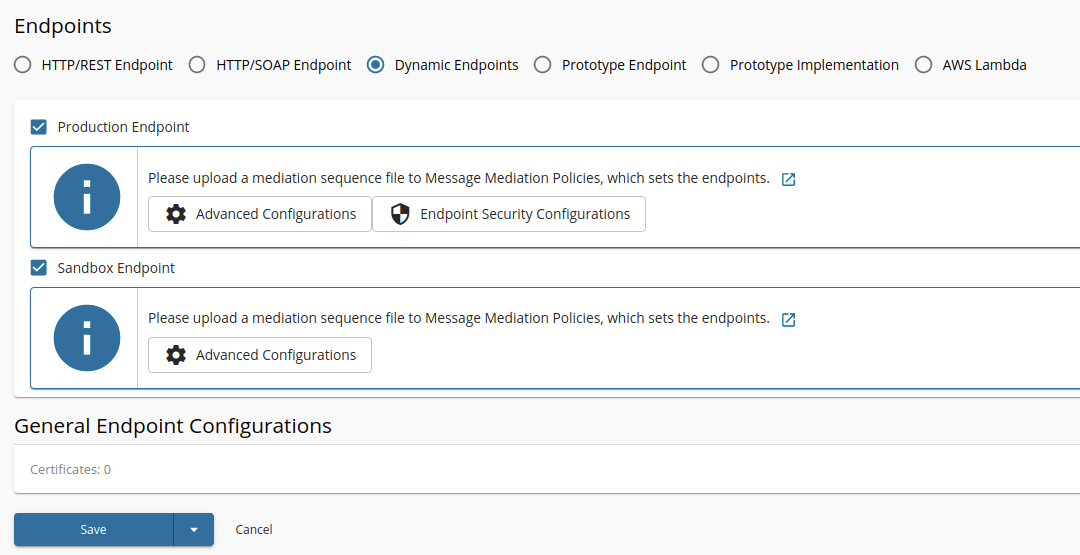Choose the Prototype Endpoint option
The width and height of the screenshot is (1080, 555).
tap(543, 65)
